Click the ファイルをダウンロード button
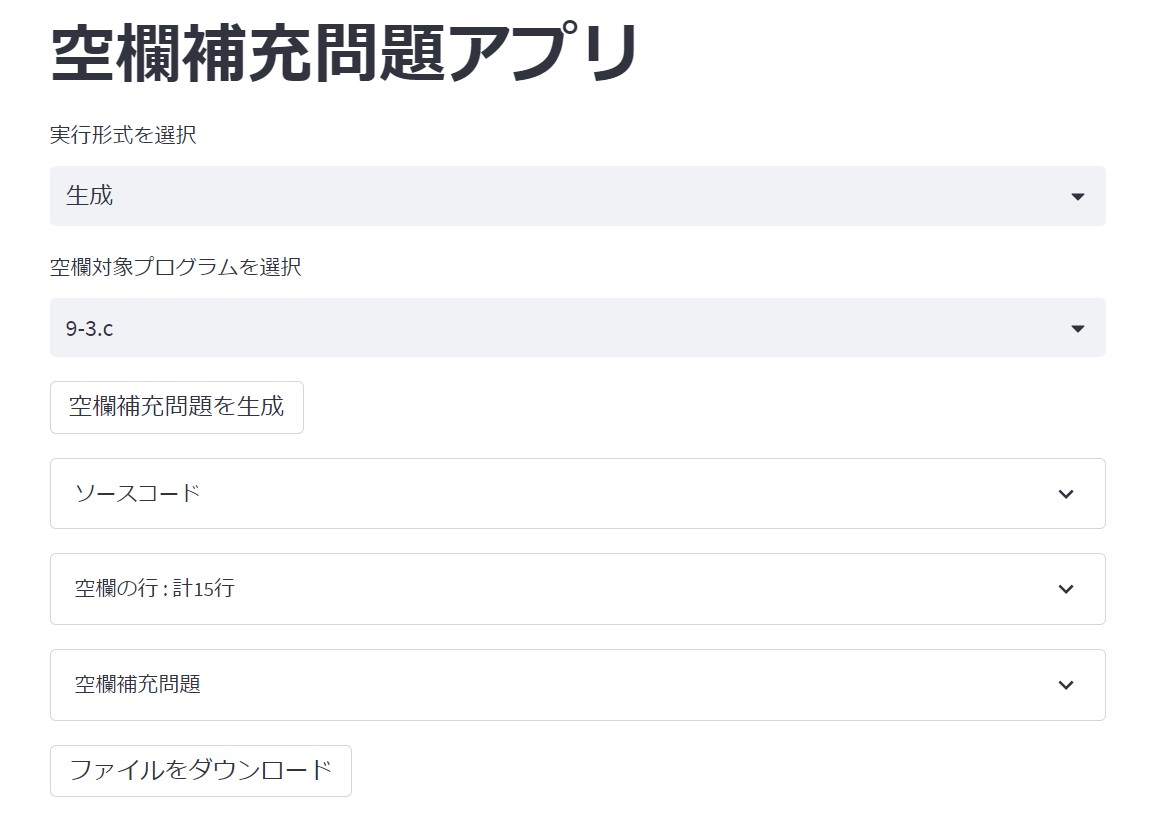 pos(201,770)
